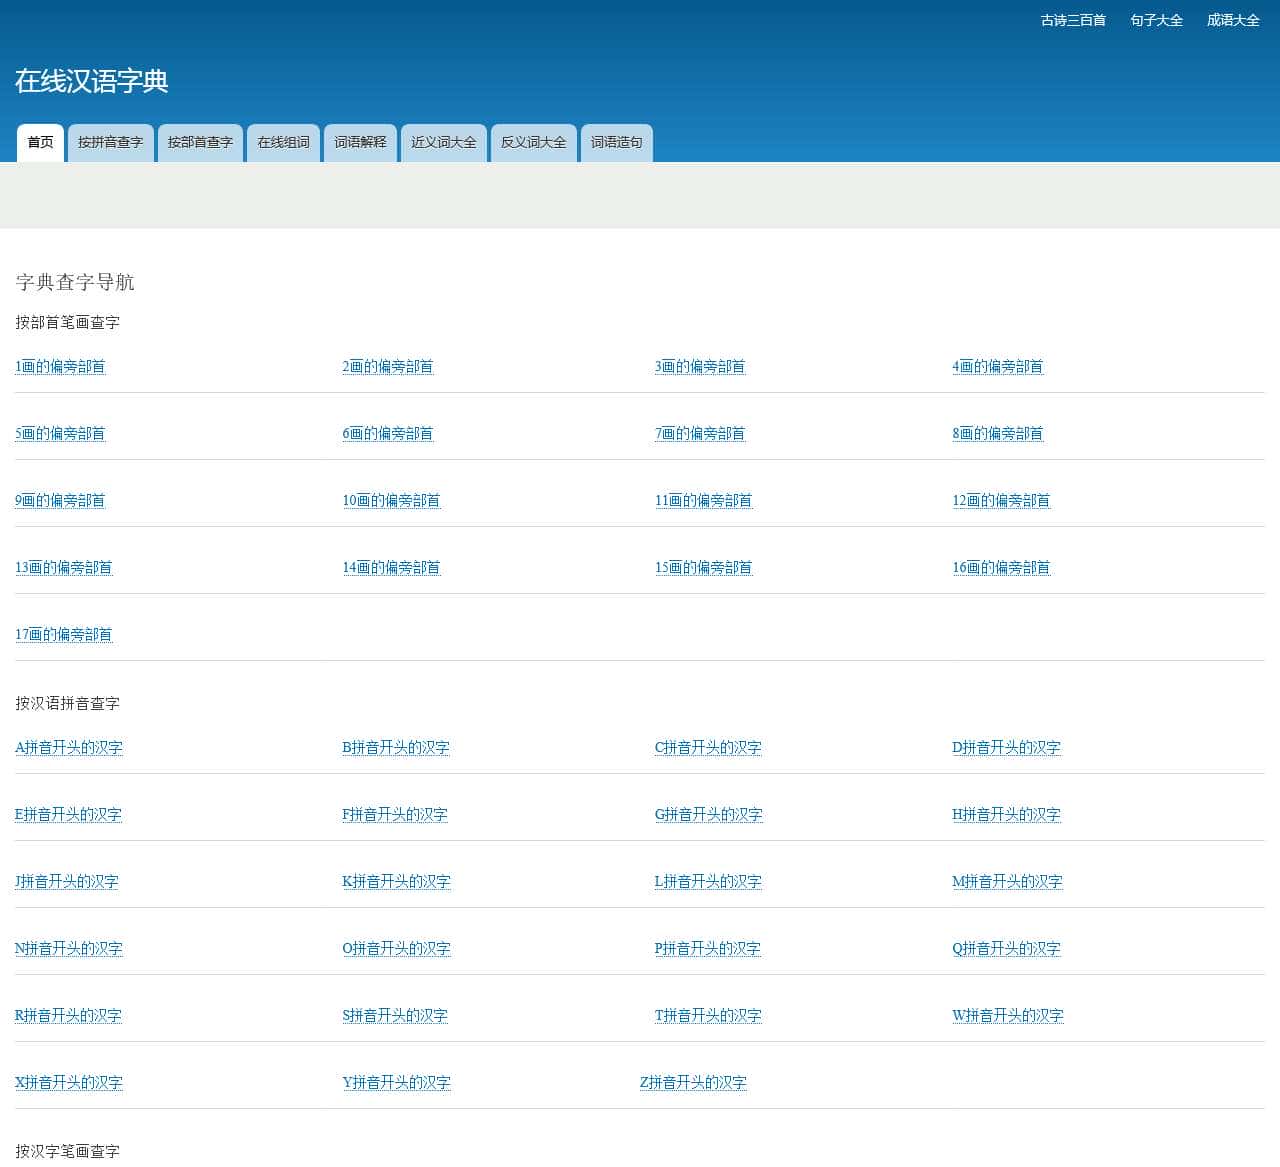Click the 17画的偏旁部首 link

coord(63,635)
